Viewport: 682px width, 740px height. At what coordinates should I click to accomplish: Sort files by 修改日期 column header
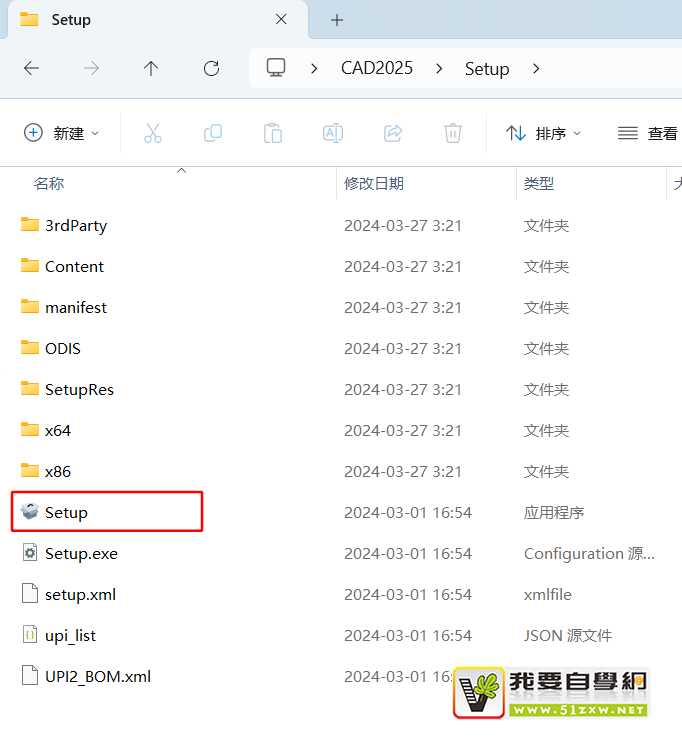coord(374,184)
